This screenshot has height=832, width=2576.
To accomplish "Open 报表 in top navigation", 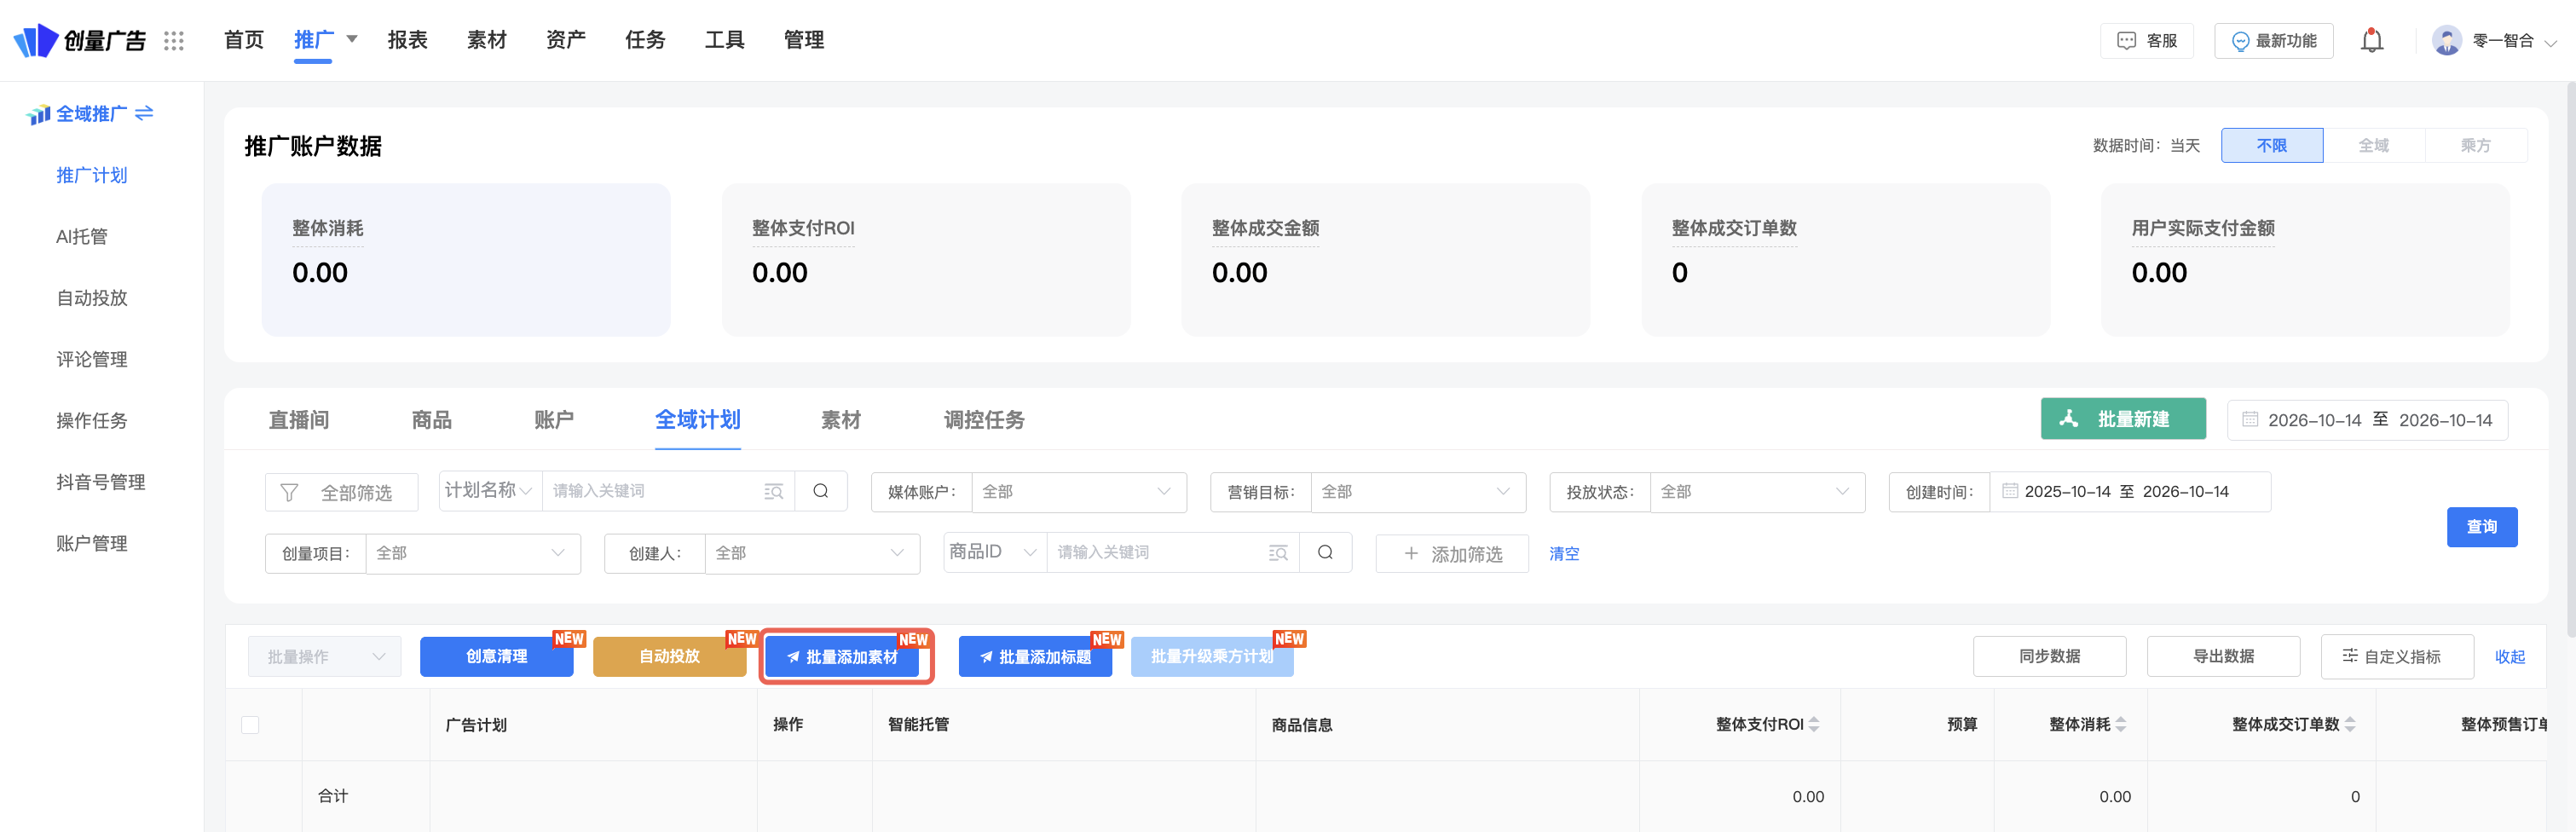I will (x=408, y=39).
